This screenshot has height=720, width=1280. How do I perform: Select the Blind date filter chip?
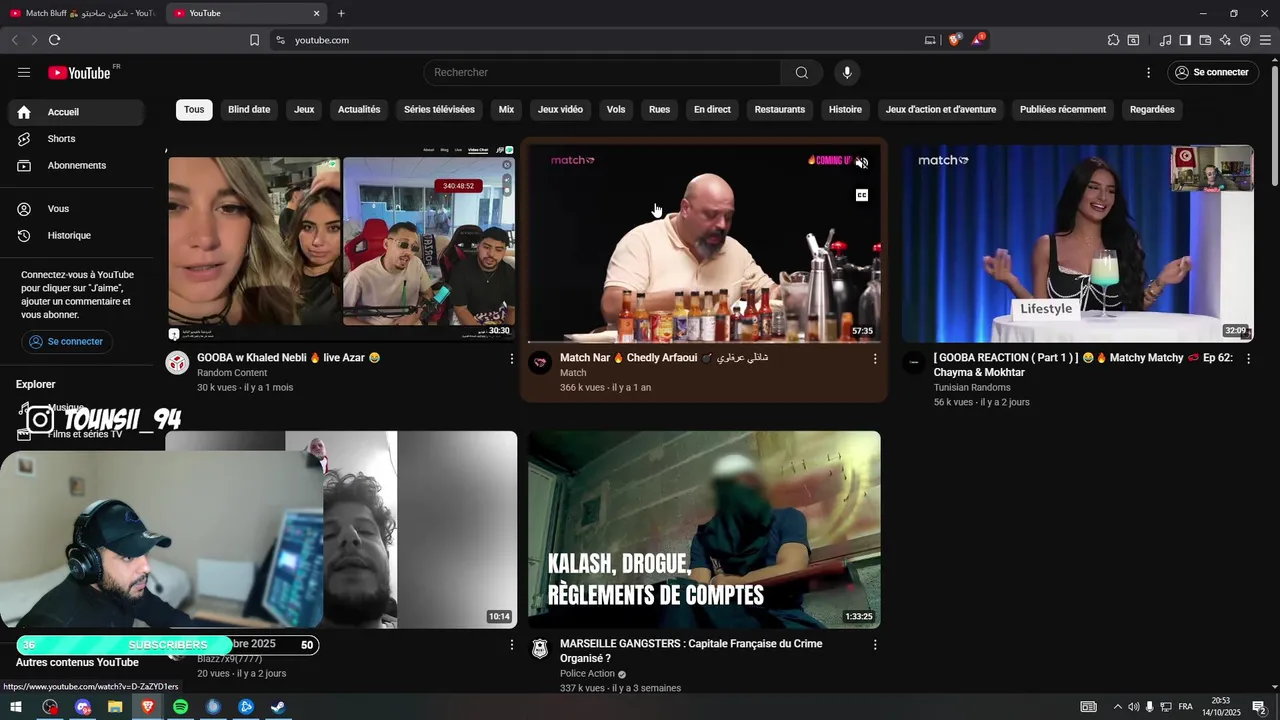point(249,109)
